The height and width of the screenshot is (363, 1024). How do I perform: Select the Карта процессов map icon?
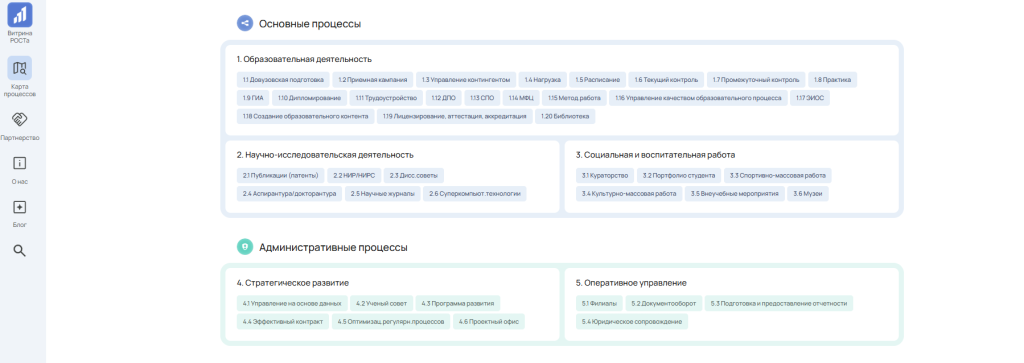[x=20, y=68]
